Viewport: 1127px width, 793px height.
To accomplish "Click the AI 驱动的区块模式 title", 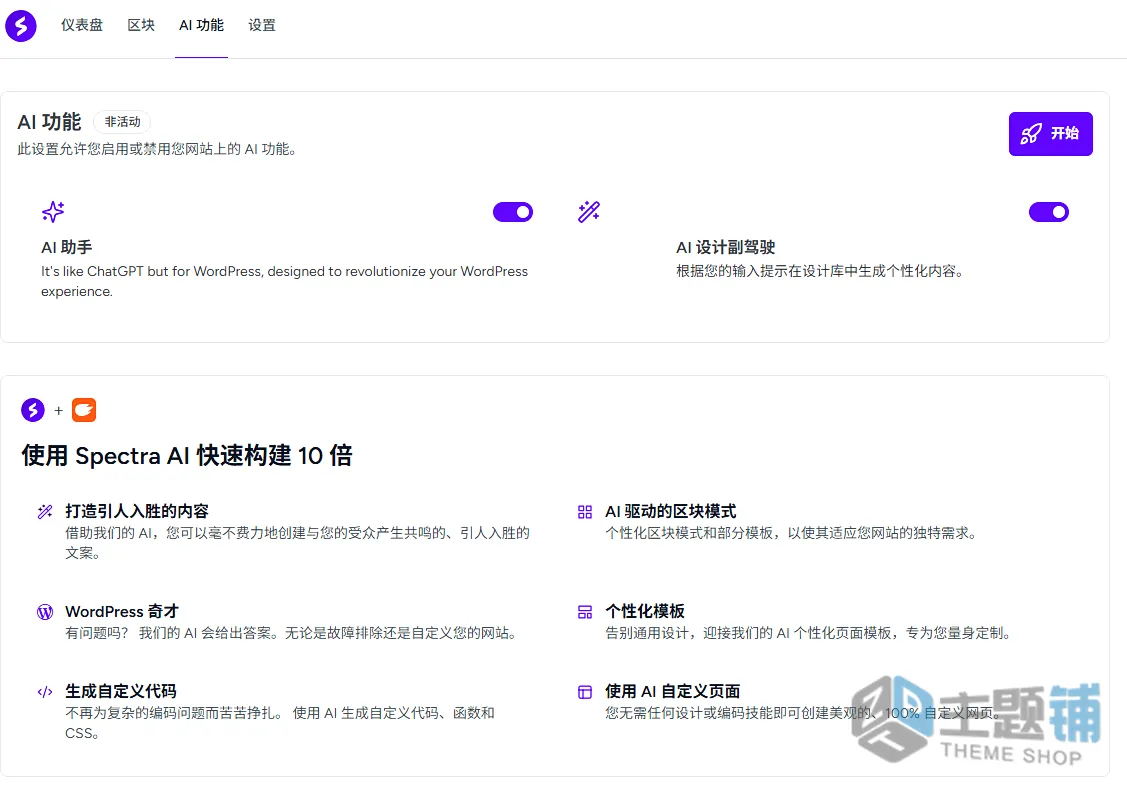I will pos(671,511).
